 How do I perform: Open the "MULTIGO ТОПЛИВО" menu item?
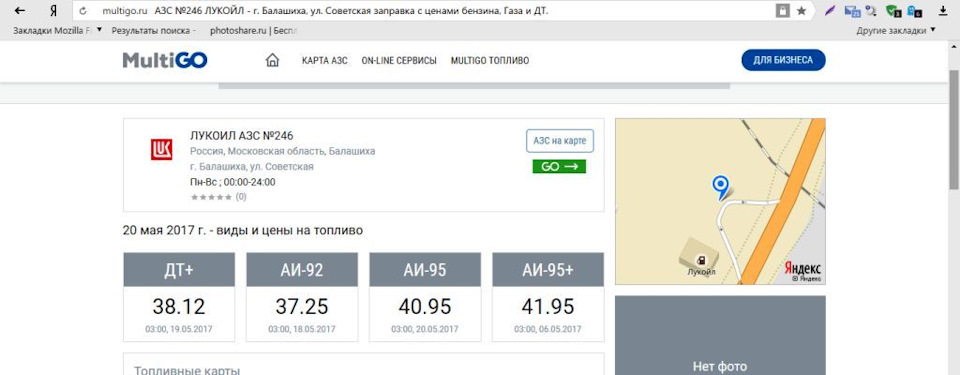pyautogui.click(x=490, y=61)
